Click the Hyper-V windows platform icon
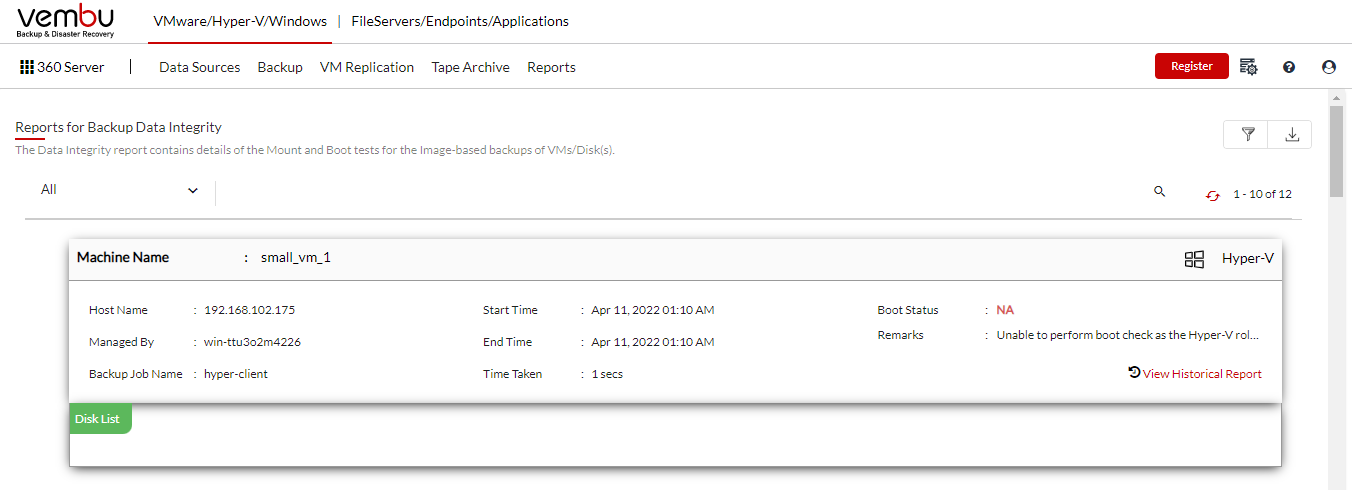 pyautogui.click(x=1194, y=259)
